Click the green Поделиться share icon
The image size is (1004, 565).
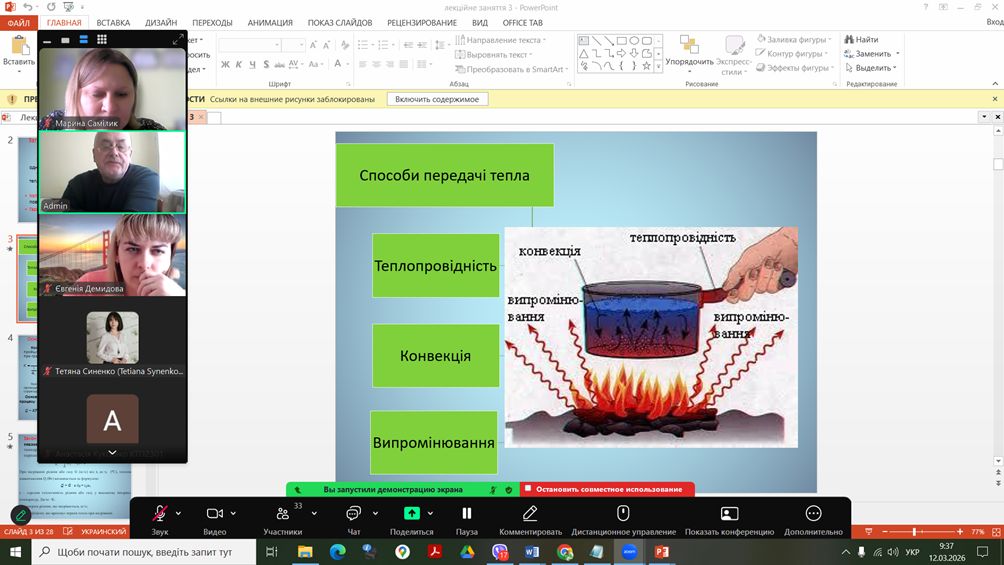tap(411, 513)
